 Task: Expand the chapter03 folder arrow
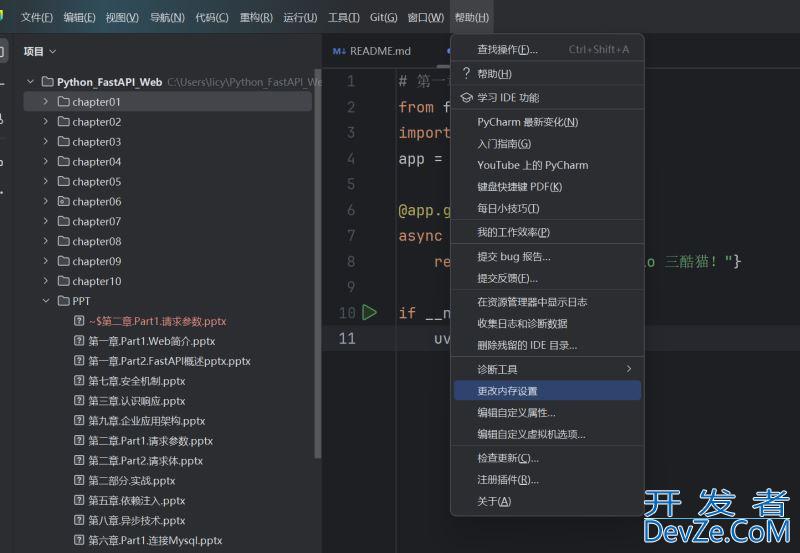pyautogui.click(x=45, y=141)
